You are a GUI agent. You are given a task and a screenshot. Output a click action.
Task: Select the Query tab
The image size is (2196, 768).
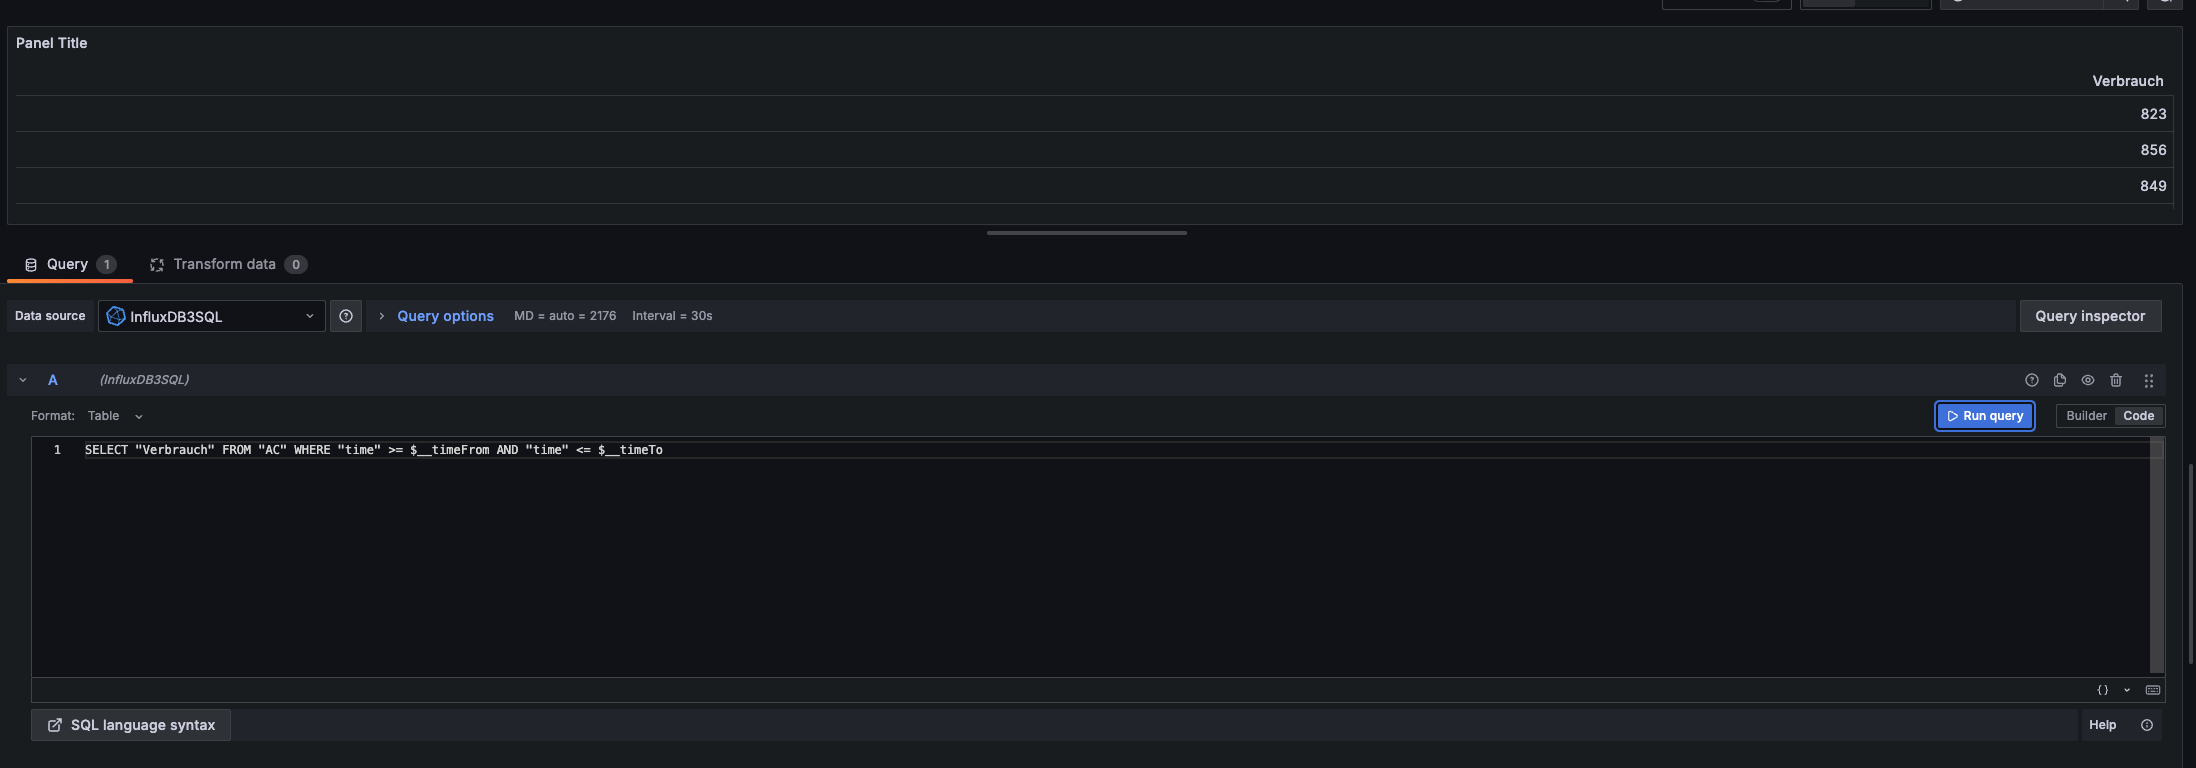point(69,264)
